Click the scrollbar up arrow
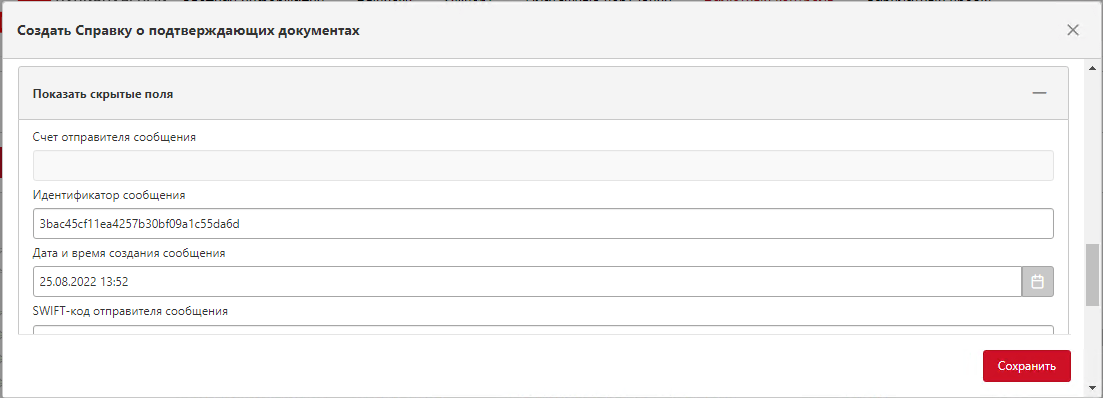Viewport: 1103px width, 398px height. click(x=1092, y=69)
